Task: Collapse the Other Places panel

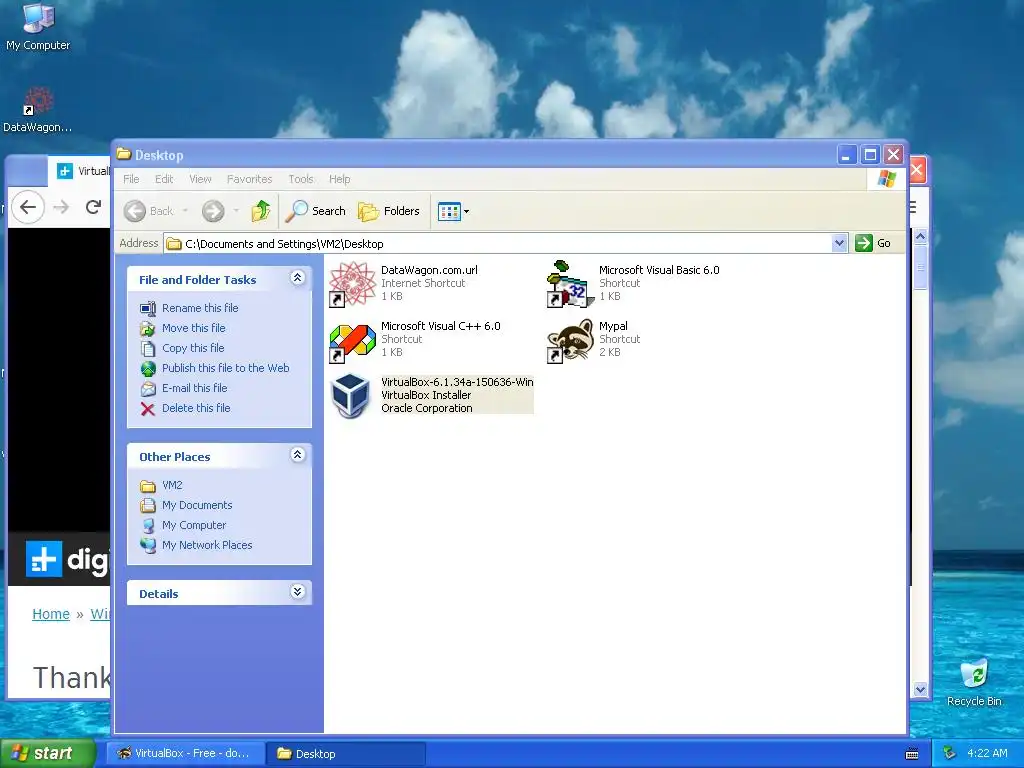Action: [x=297, y=455]
